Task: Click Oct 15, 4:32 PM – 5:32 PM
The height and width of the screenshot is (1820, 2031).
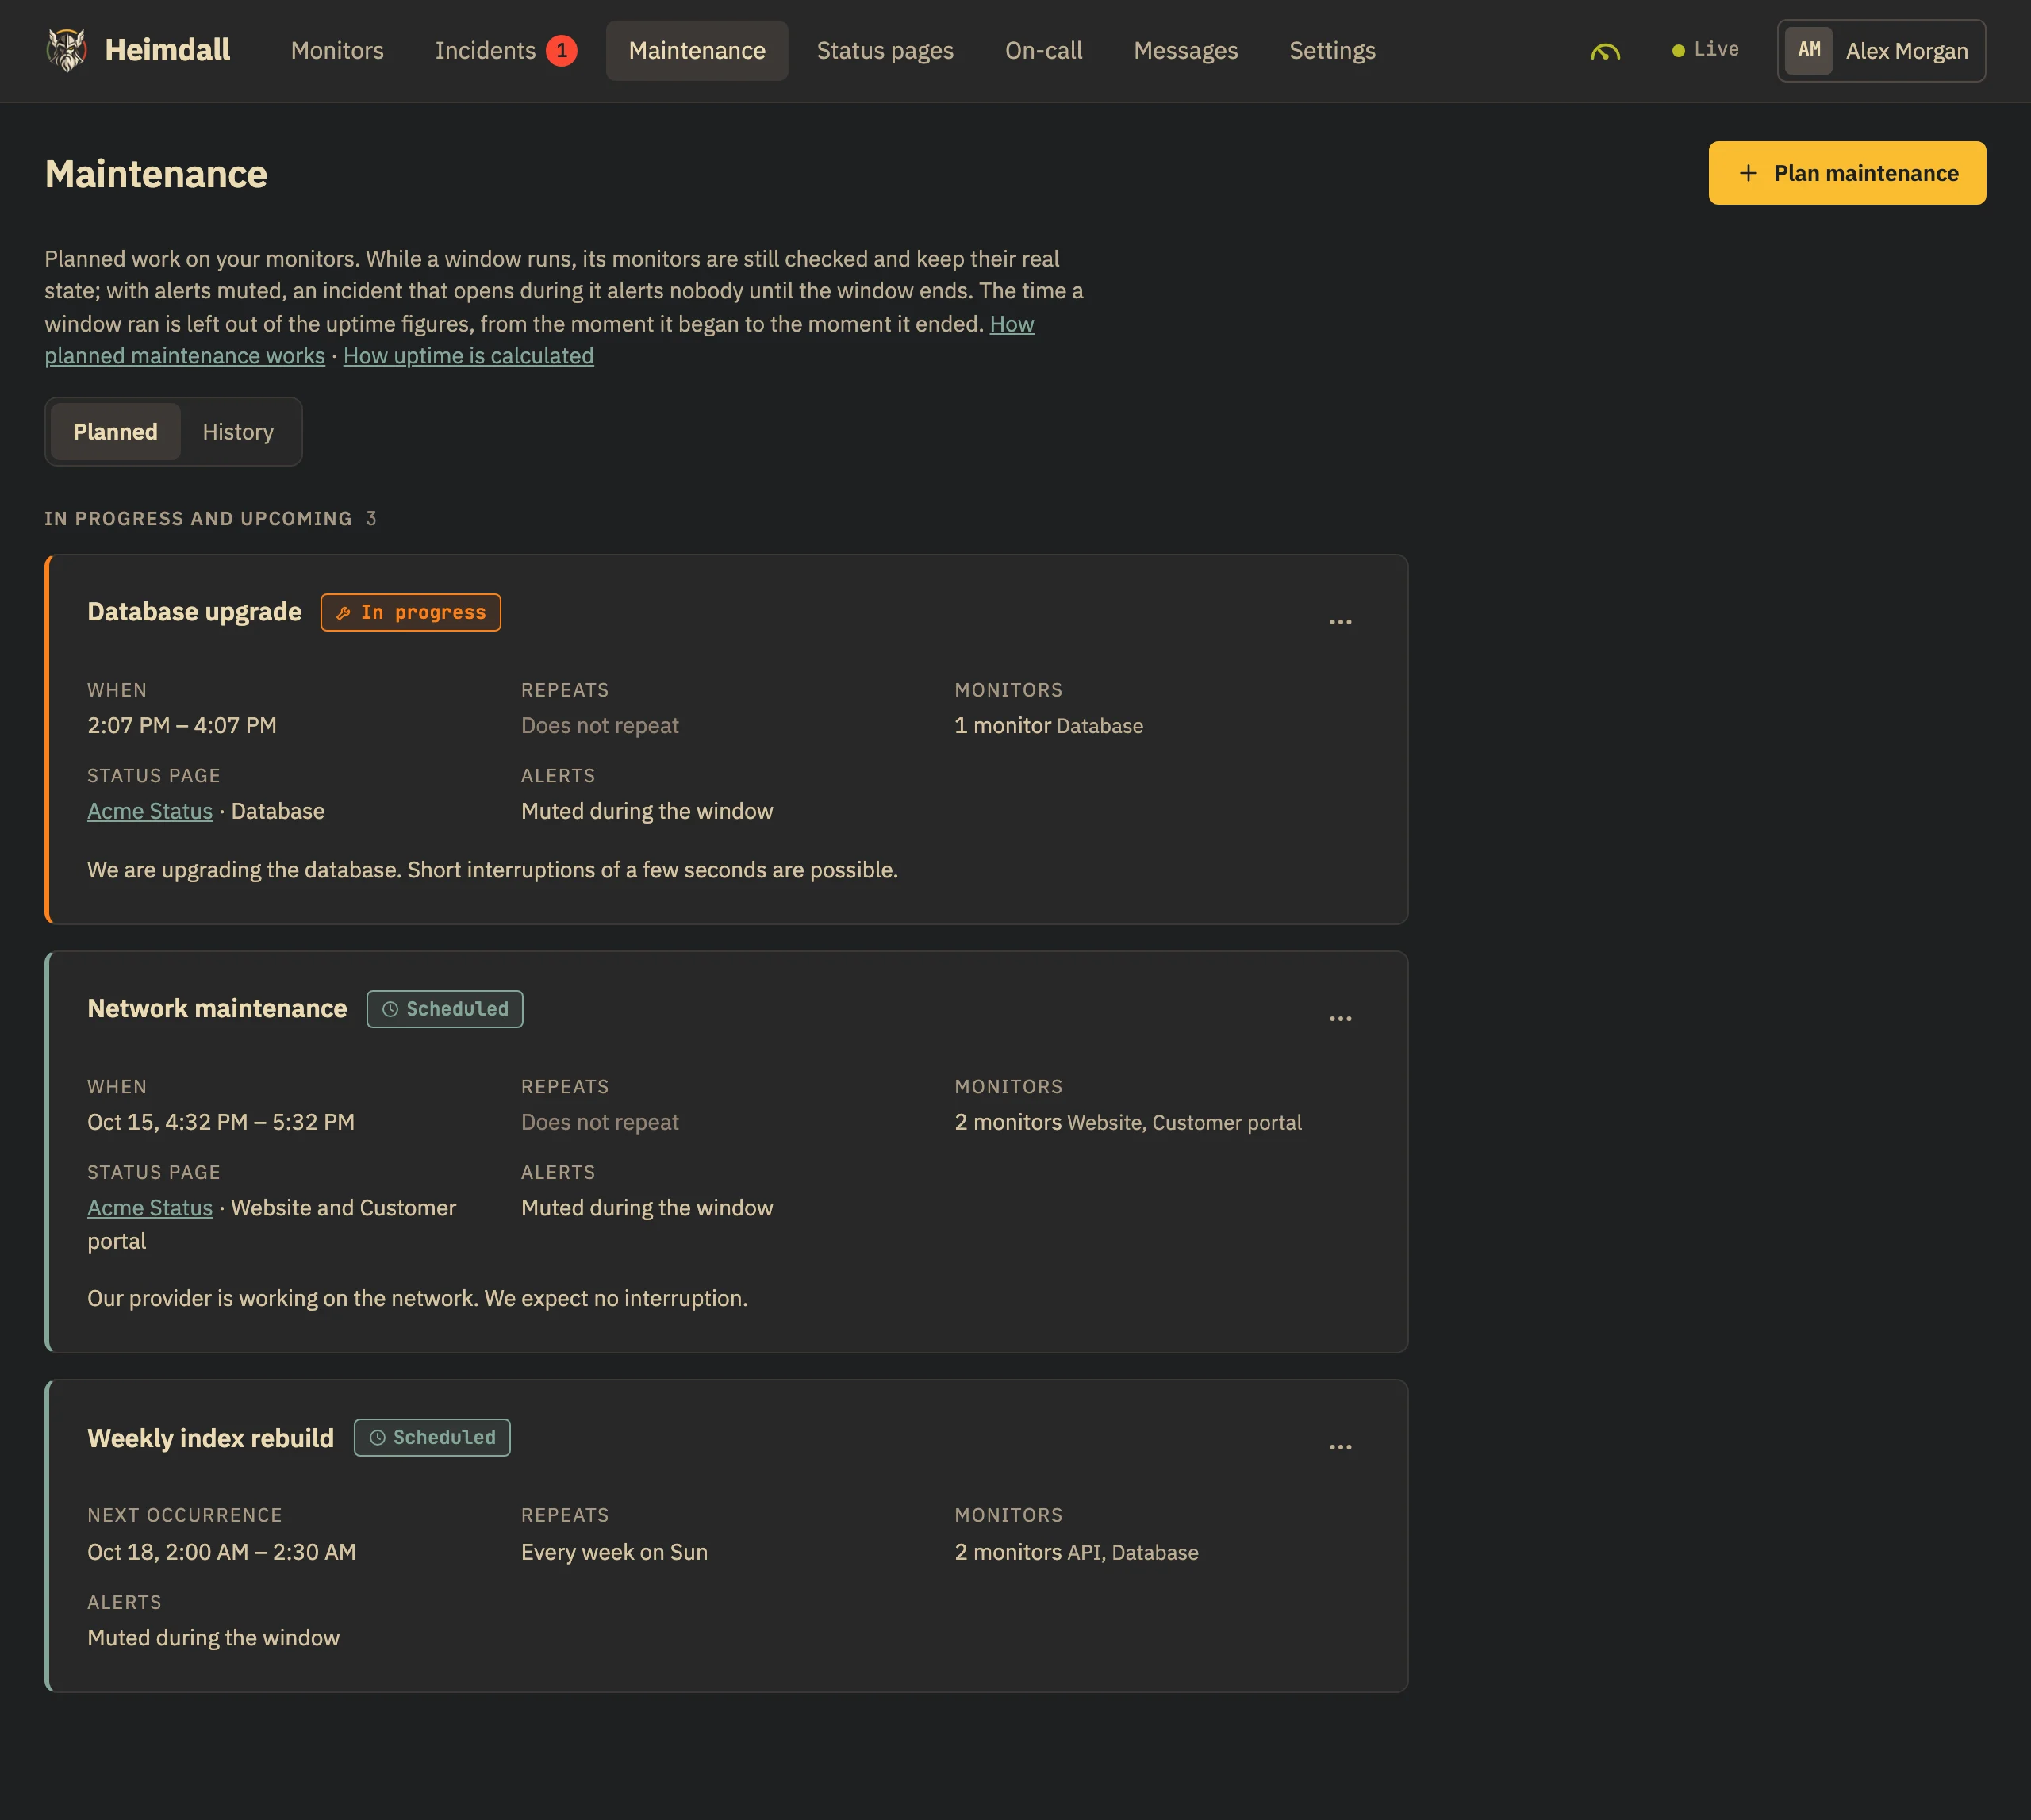Action: pos(221,1122)
